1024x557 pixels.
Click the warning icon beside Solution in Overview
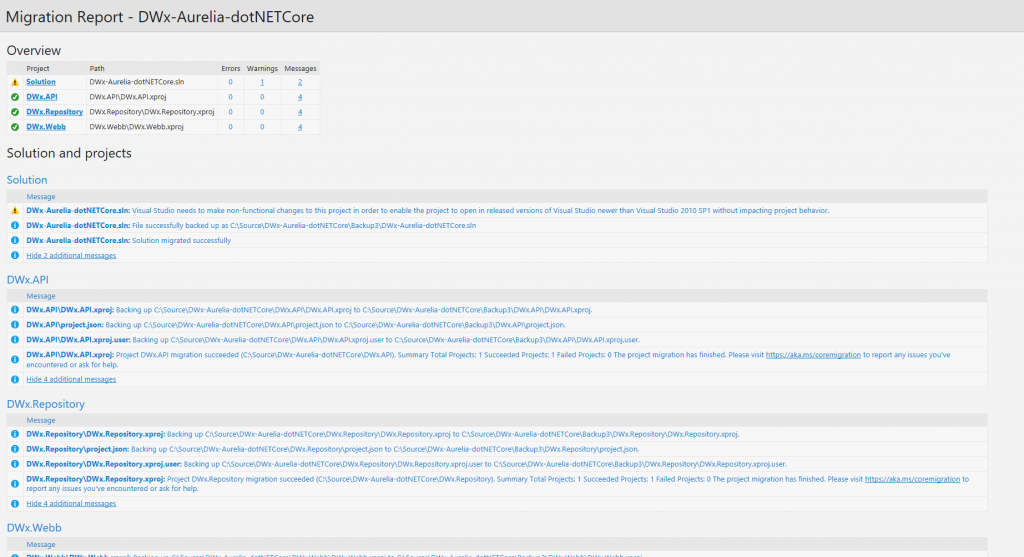pos(15,82)
